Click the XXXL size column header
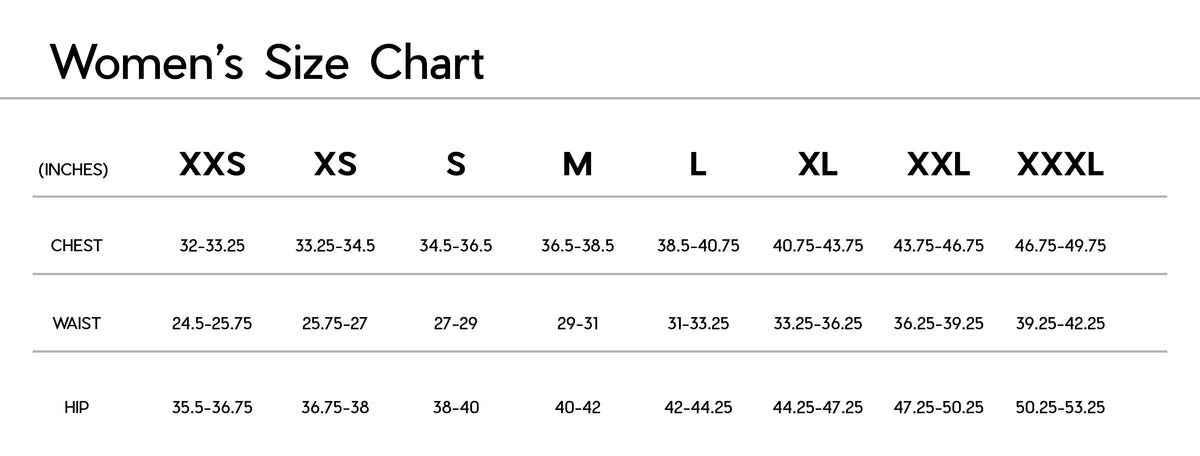 pos(1060,165)
